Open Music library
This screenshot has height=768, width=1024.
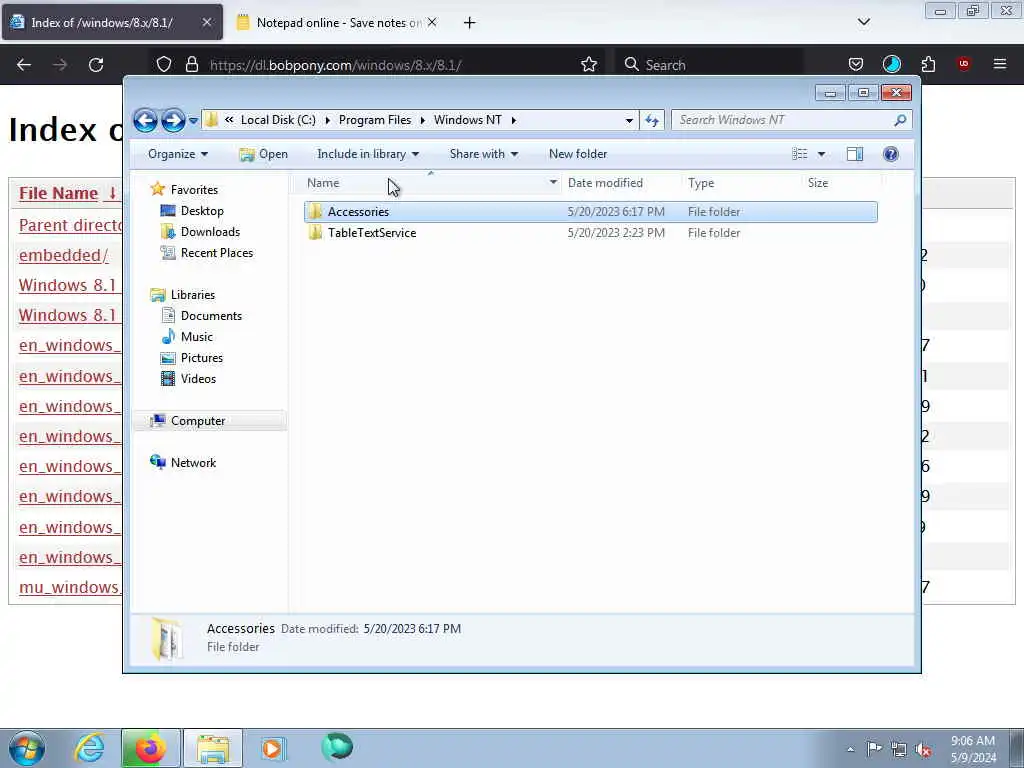(x=196, y=337)
